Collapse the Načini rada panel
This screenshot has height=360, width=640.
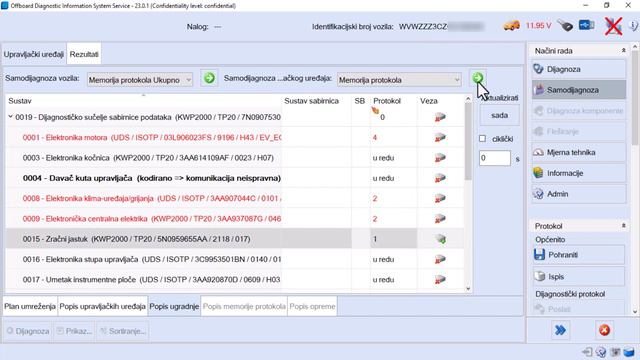[623, 51]
